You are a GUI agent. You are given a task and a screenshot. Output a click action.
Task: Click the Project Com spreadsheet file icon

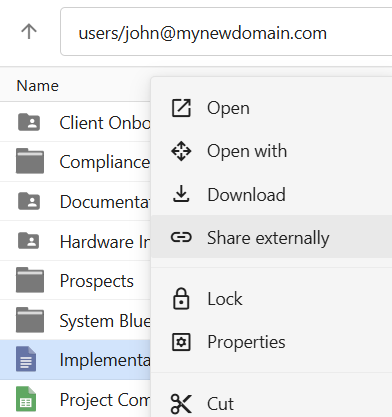click(x=26, y=399)
